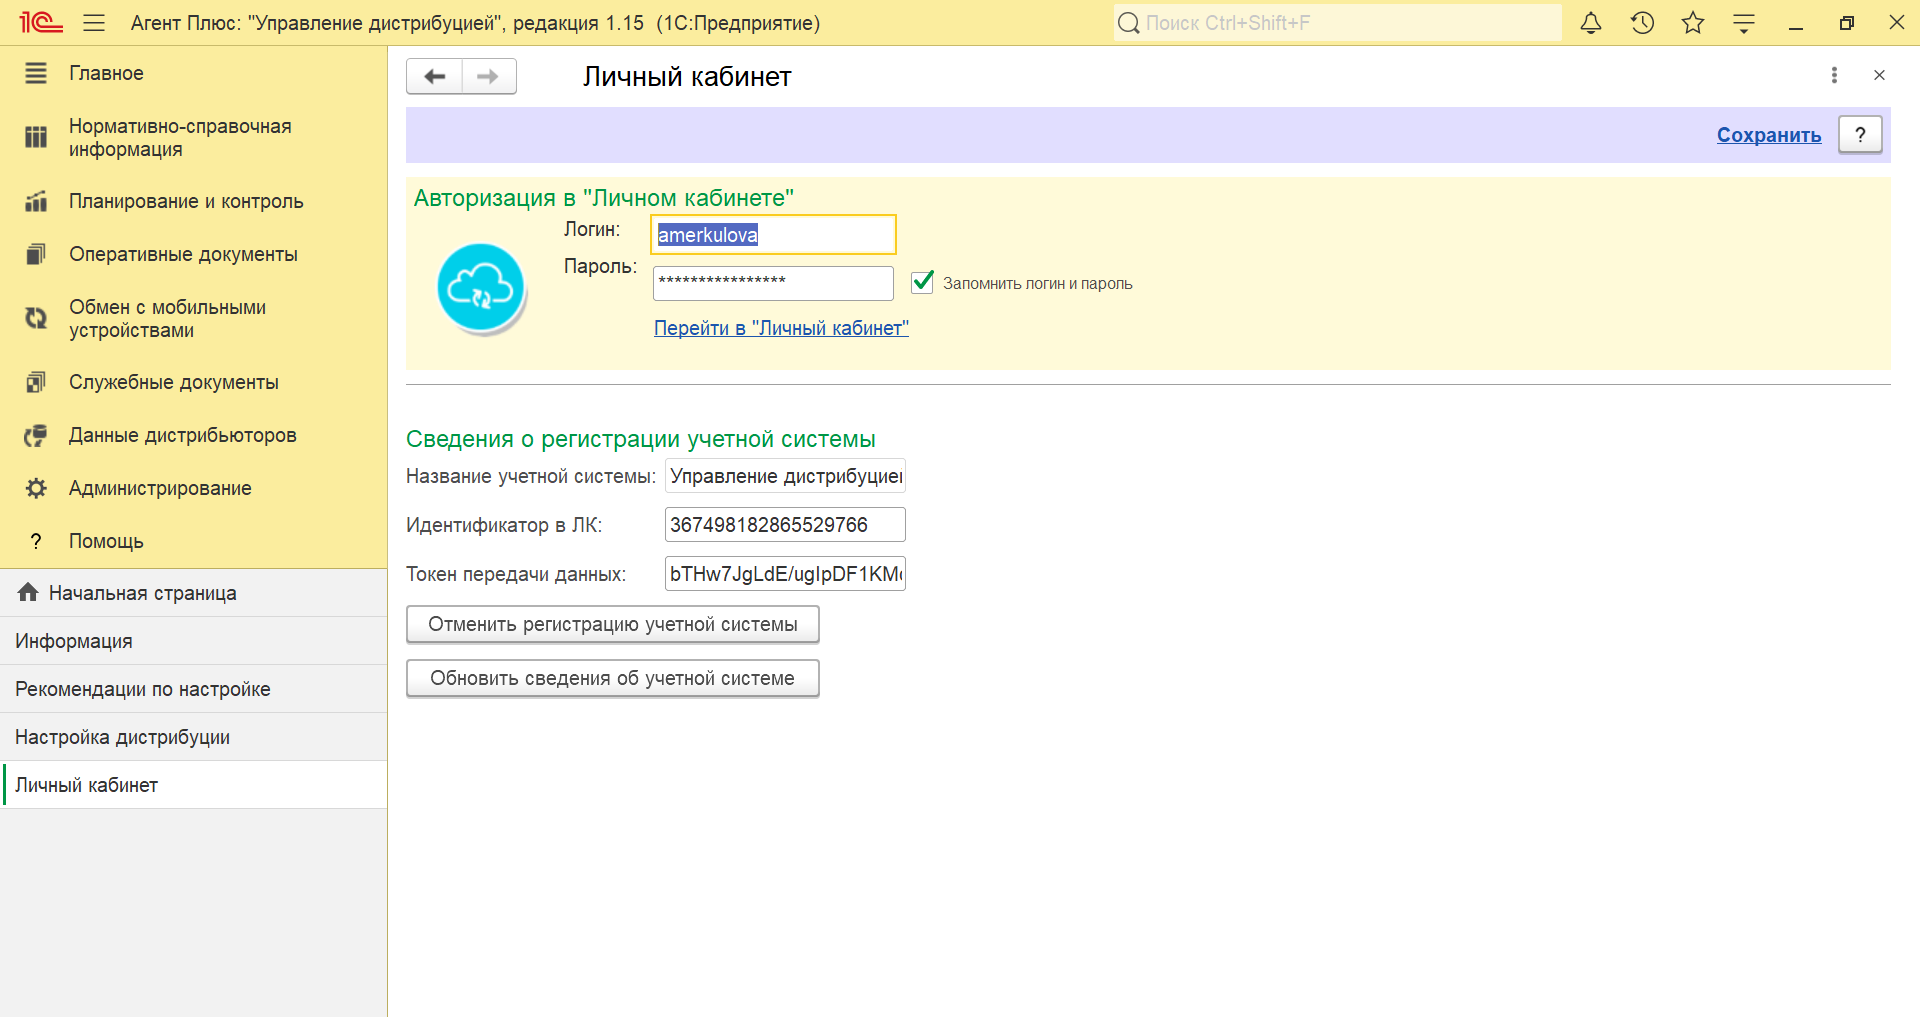Switch to Рекомендации по настройке tab
This screenshot has width=1920, height=1017.
click(193, 689)
